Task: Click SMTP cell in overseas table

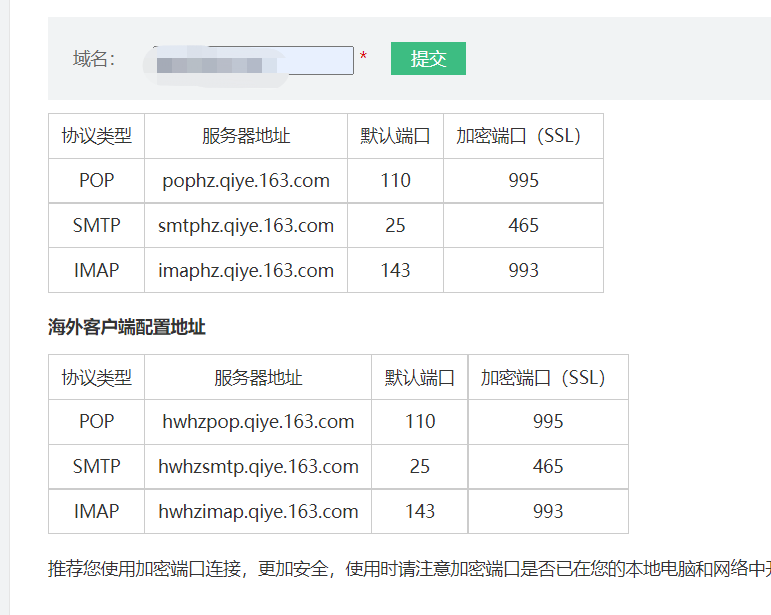Action: click(96, 466)
